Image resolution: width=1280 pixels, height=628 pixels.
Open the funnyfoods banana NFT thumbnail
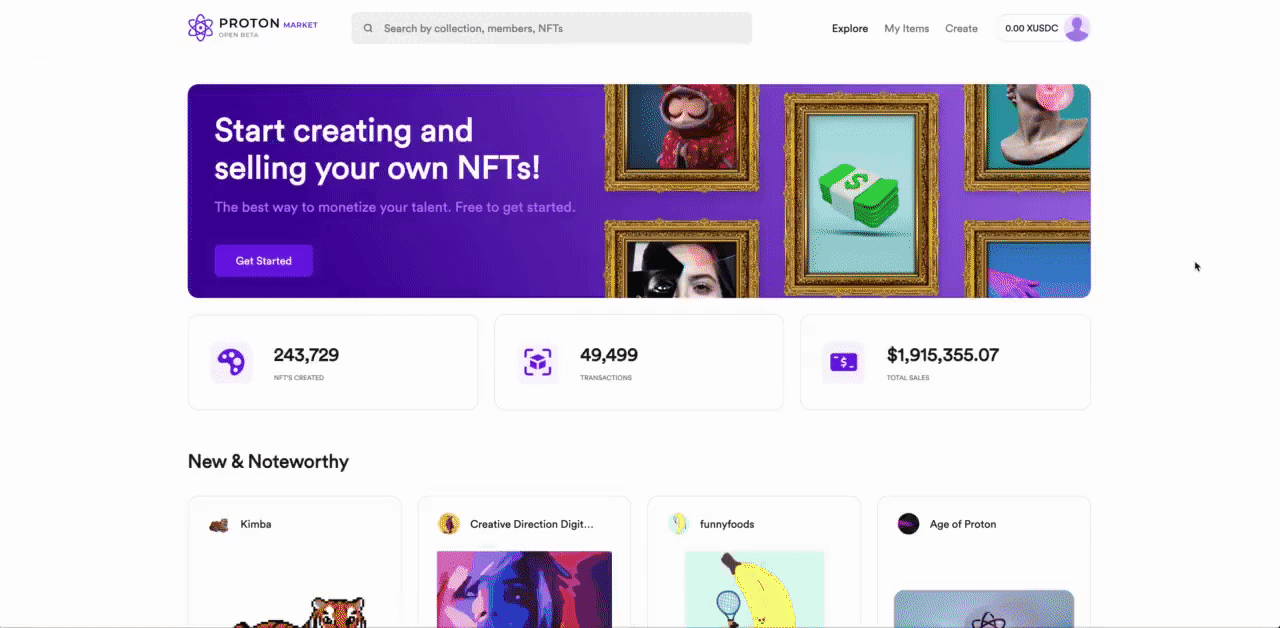coord(754,589)
